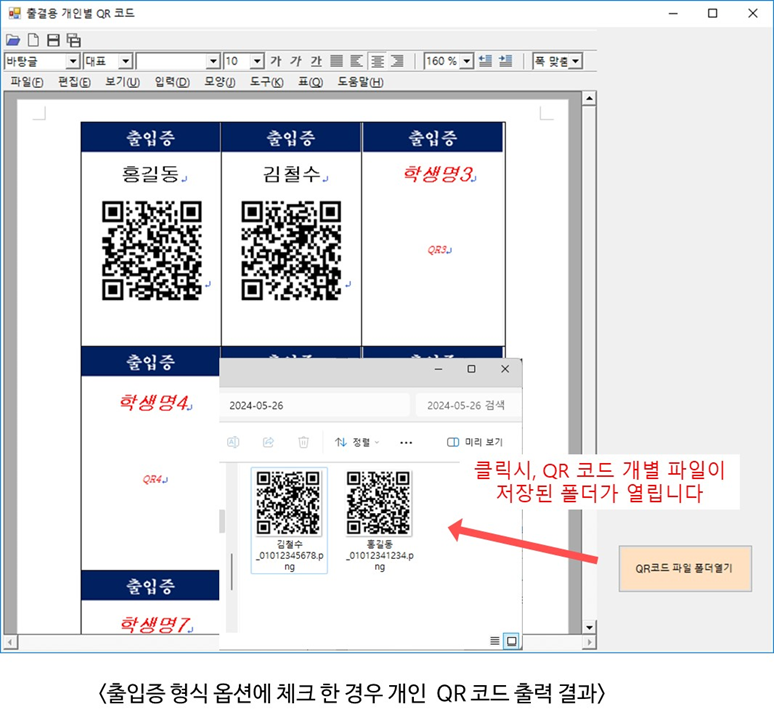Open the 정렬 sort button in Explorer

pos(357,442)
